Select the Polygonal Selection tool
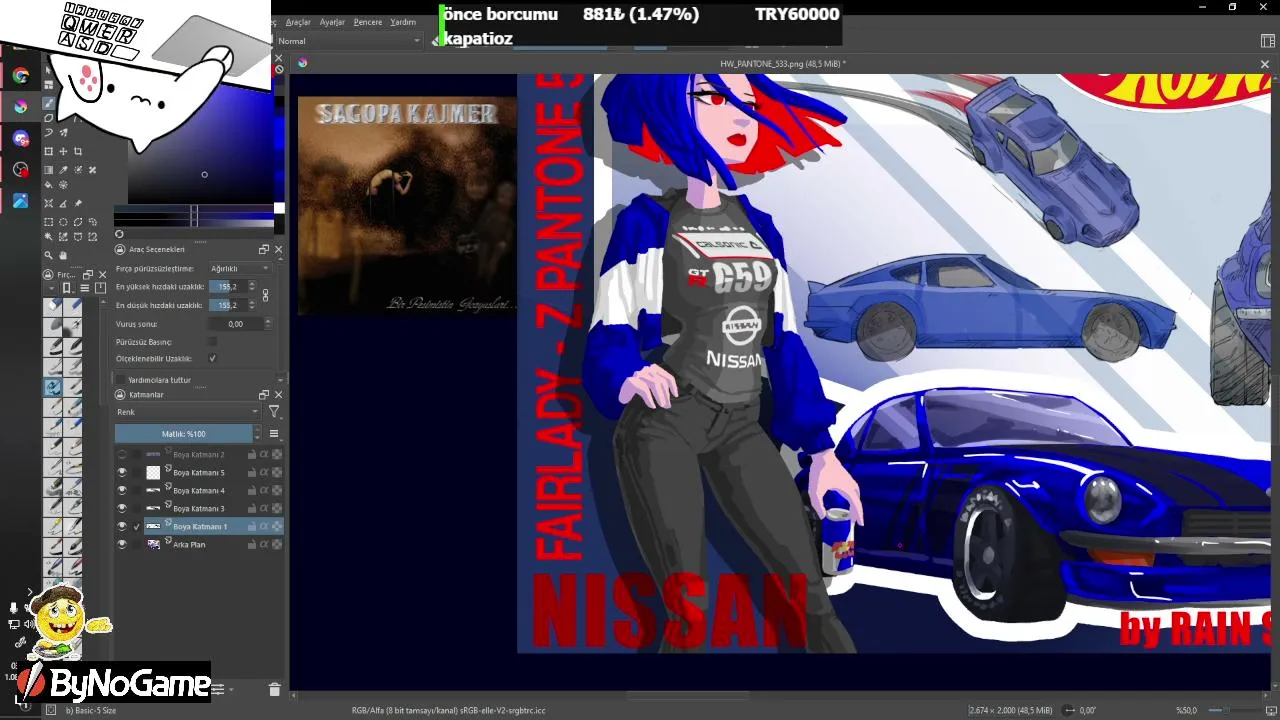Screen dimensions: 1280x720 point(78,222)
